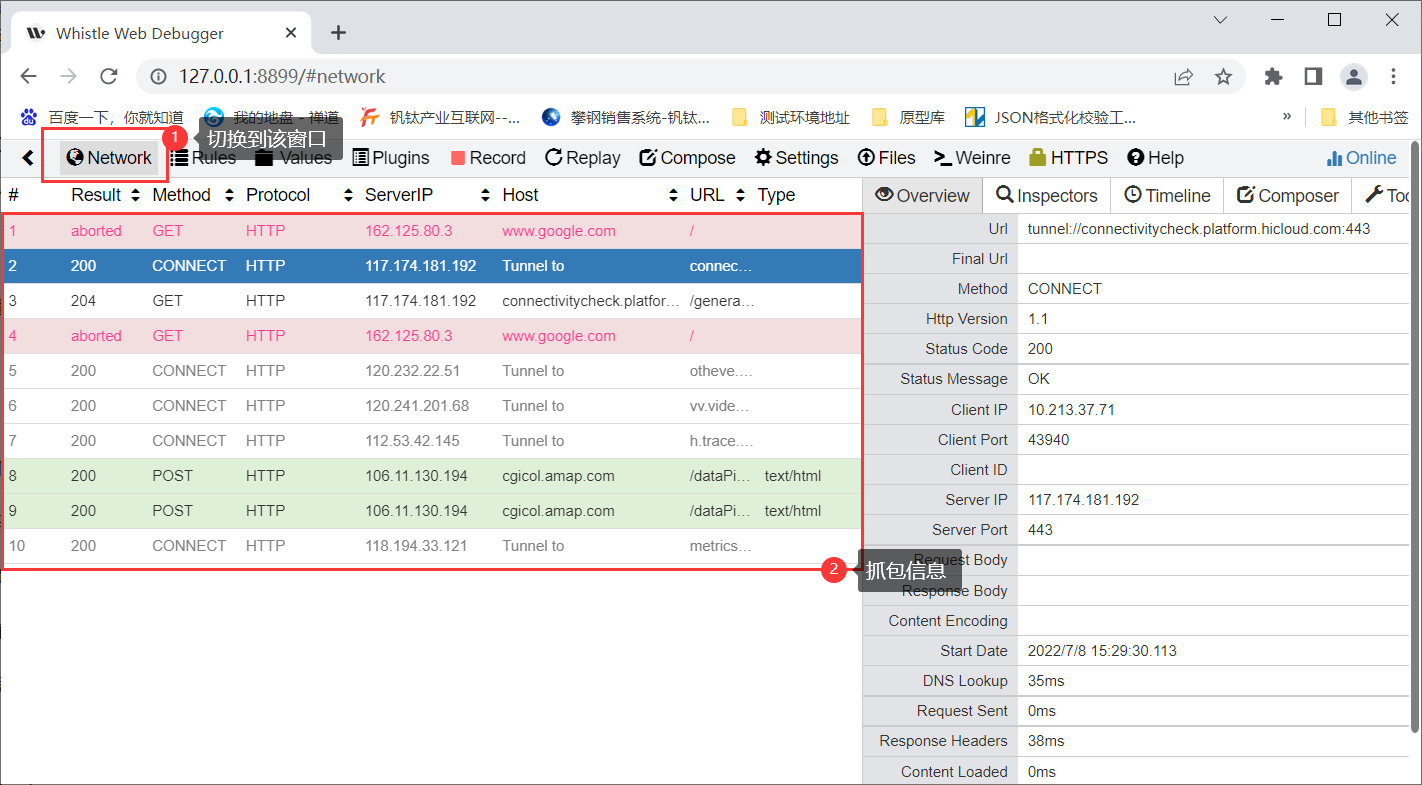Select POST row 8 to cgicol.amap.com
Image resolution: width=1422 pixels, height=785 pixels.
(x=432, y=476)
